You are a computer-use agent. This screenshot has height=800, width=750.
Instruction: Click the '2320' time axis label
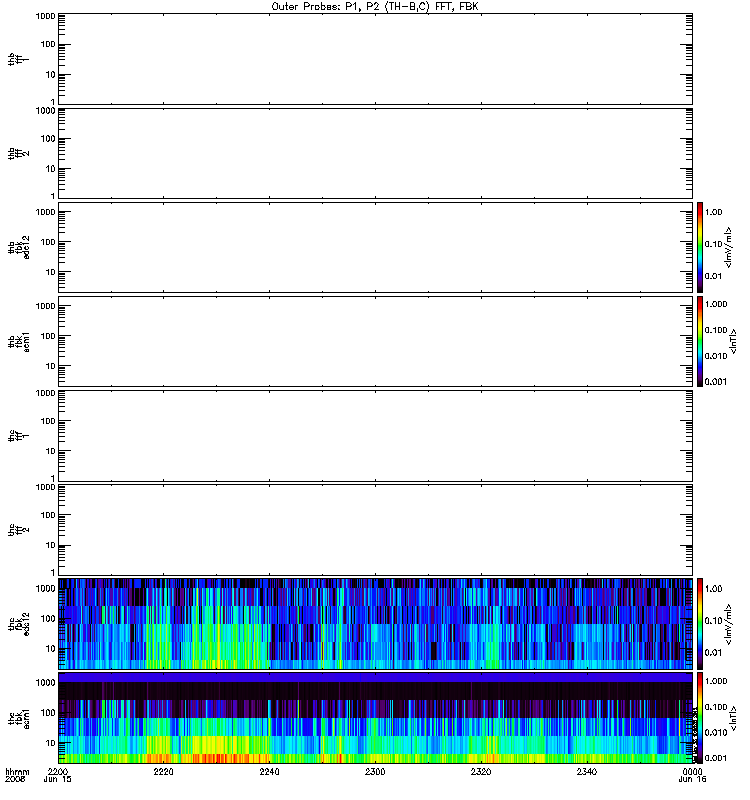coord(481,771)
